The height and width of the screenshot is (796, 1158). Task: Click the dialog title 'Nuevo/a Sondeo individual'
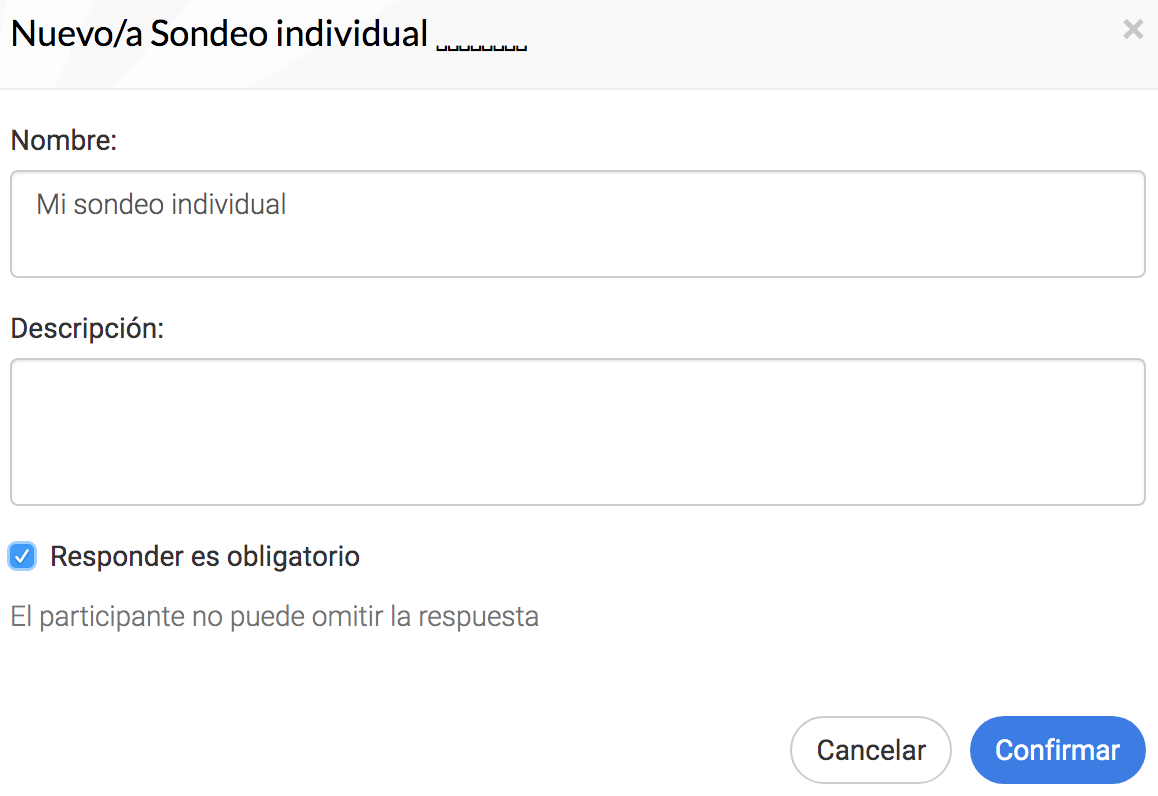(219, 34)
